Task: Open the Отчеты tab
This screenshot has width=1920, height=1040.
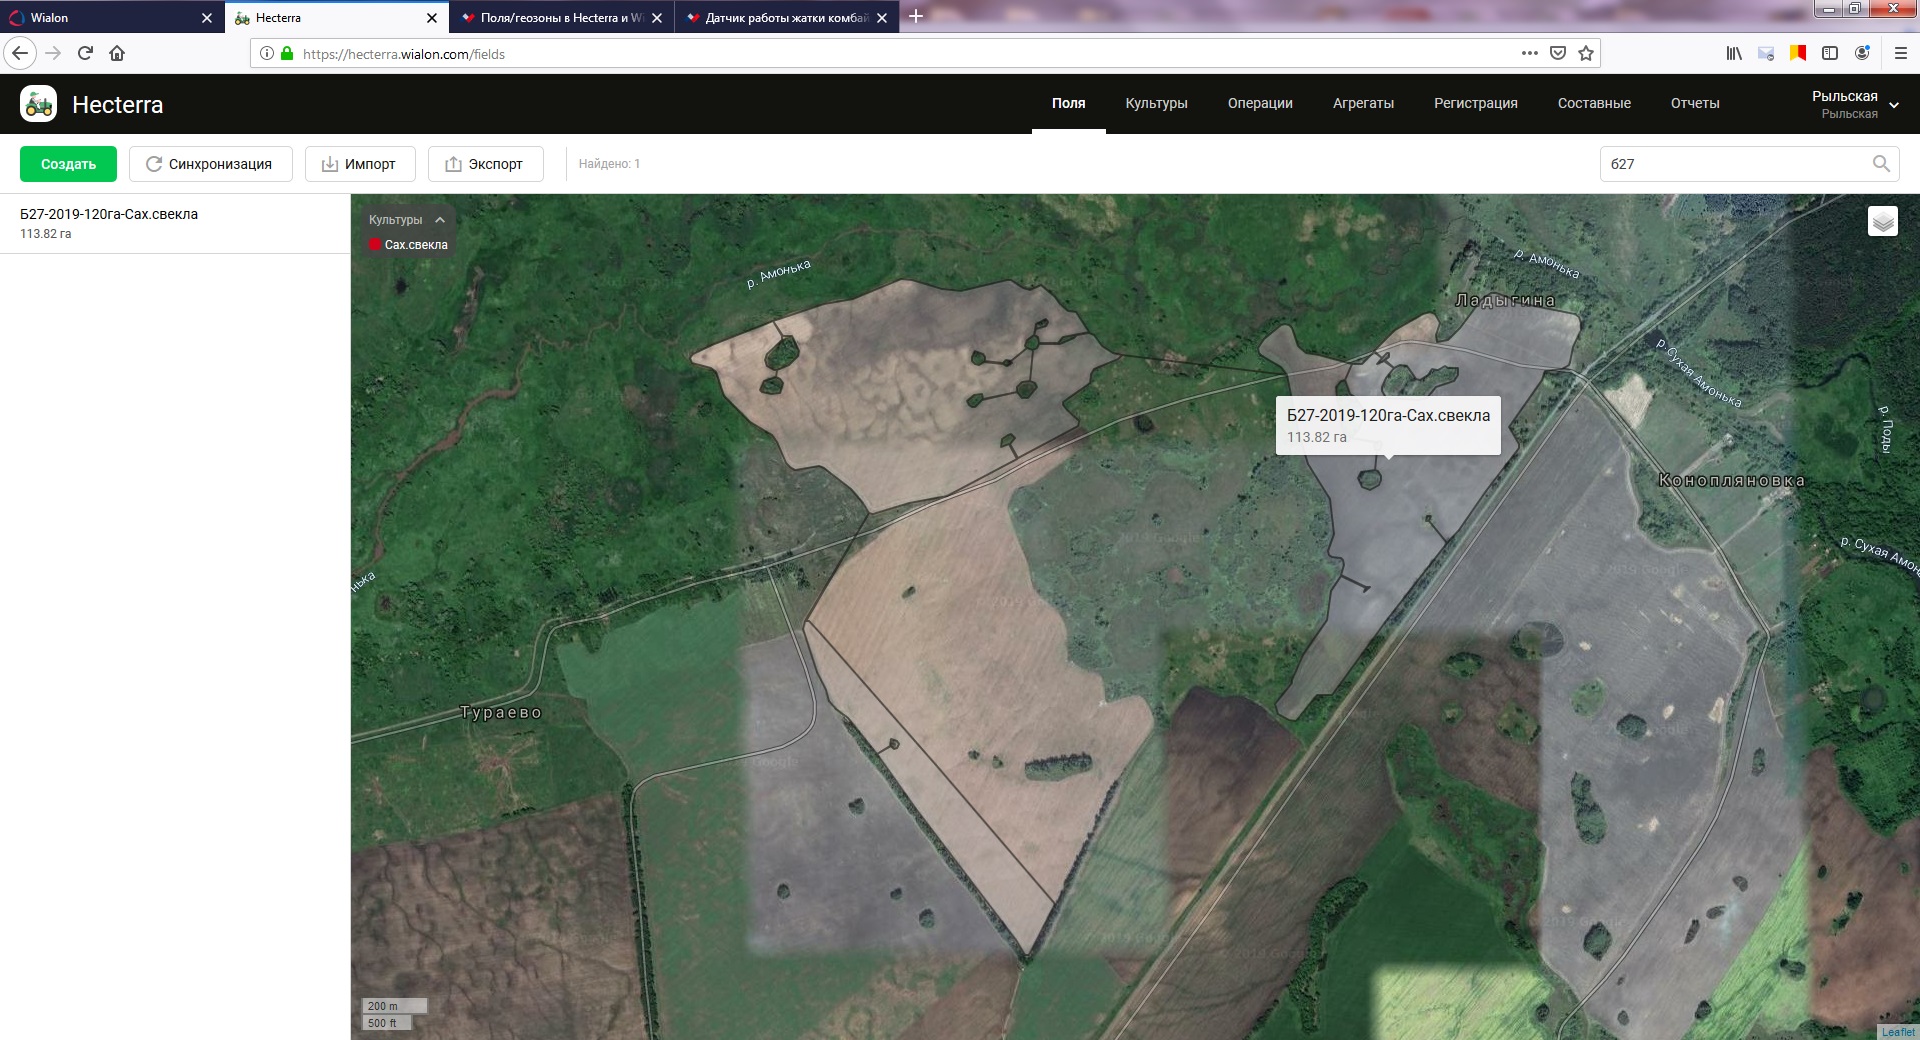Action: [x=1694, y=104]
